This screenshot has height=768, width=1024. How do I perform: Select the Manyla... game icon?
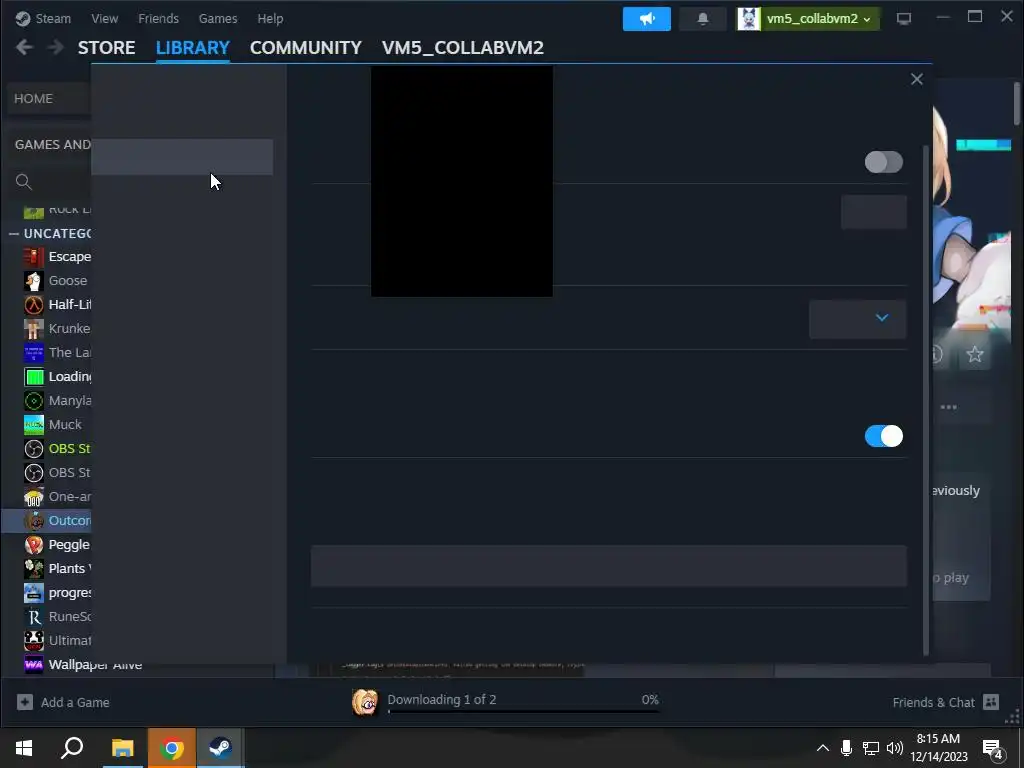pos(34,401)
